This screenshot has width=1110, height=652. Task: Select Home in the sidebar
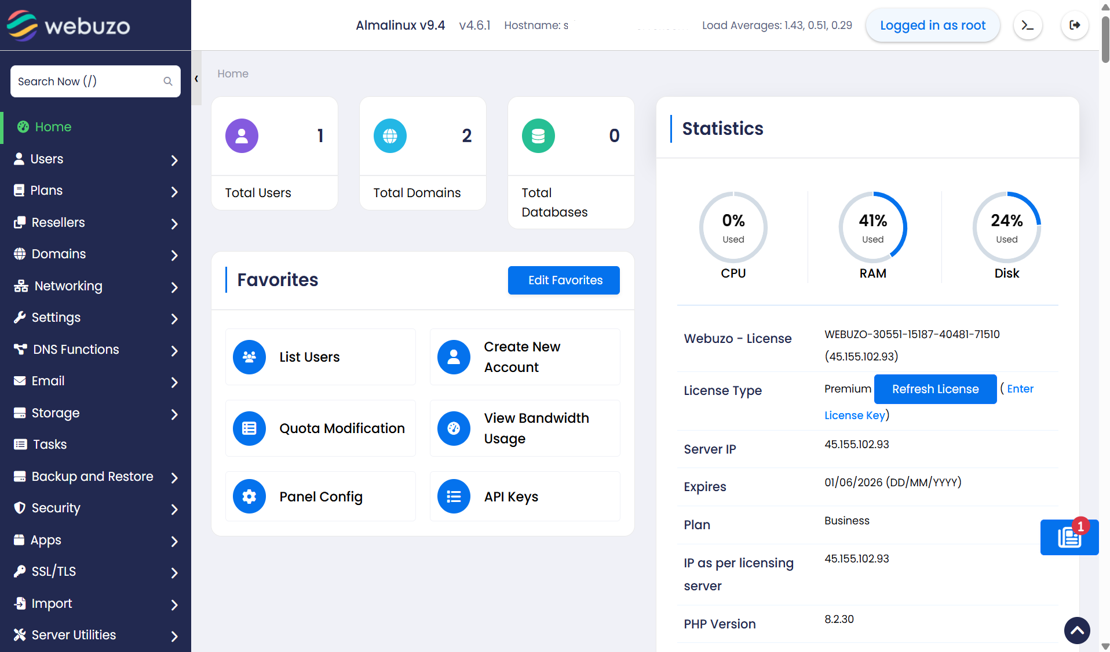click(53, 127)
